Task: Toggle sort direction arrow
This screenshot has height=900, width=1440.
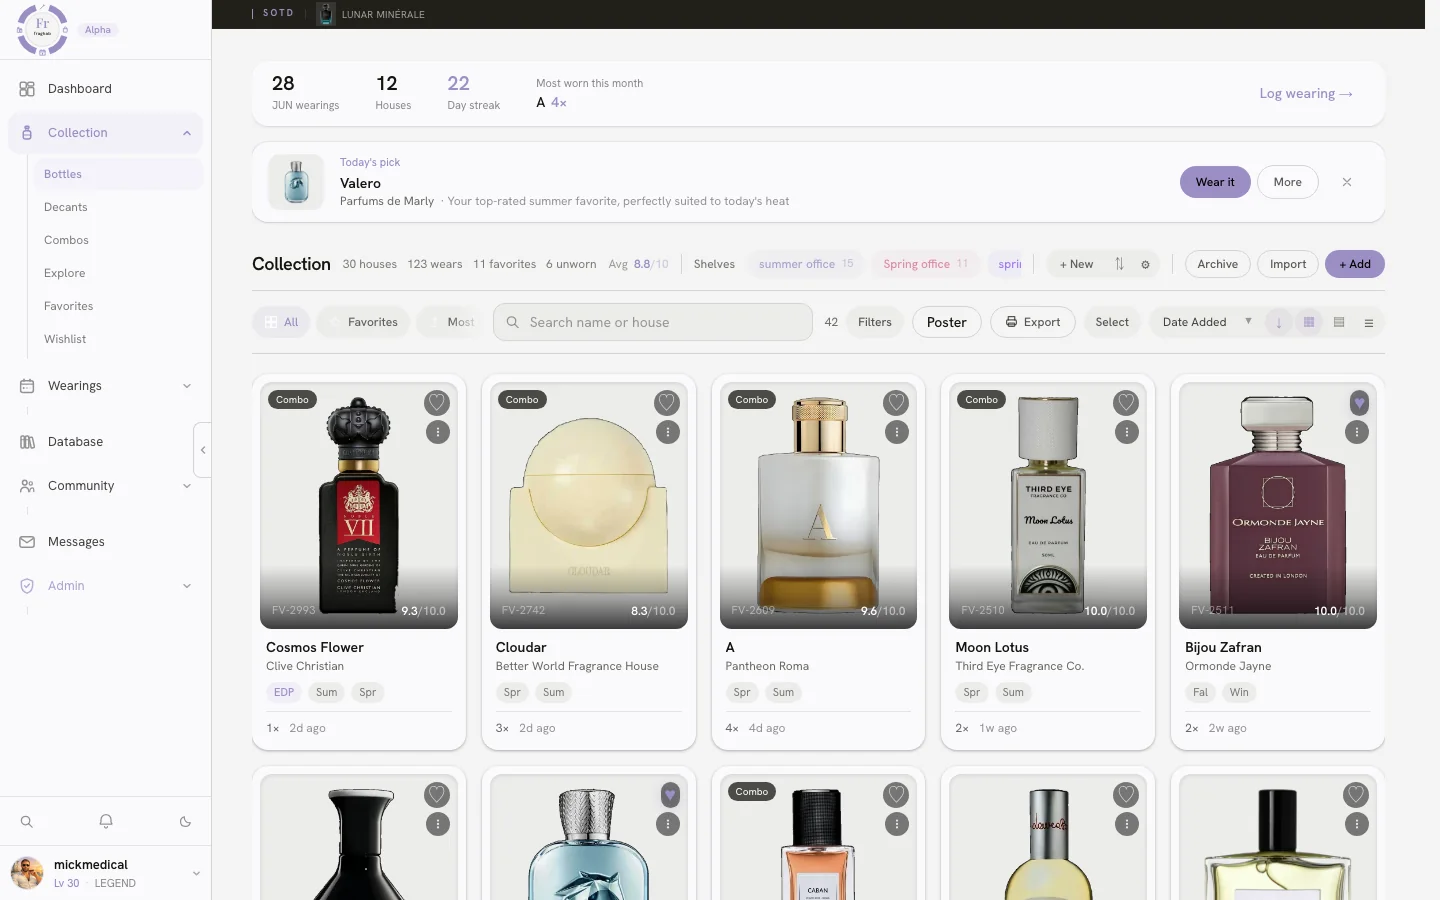Action: tap(1278, 322)
